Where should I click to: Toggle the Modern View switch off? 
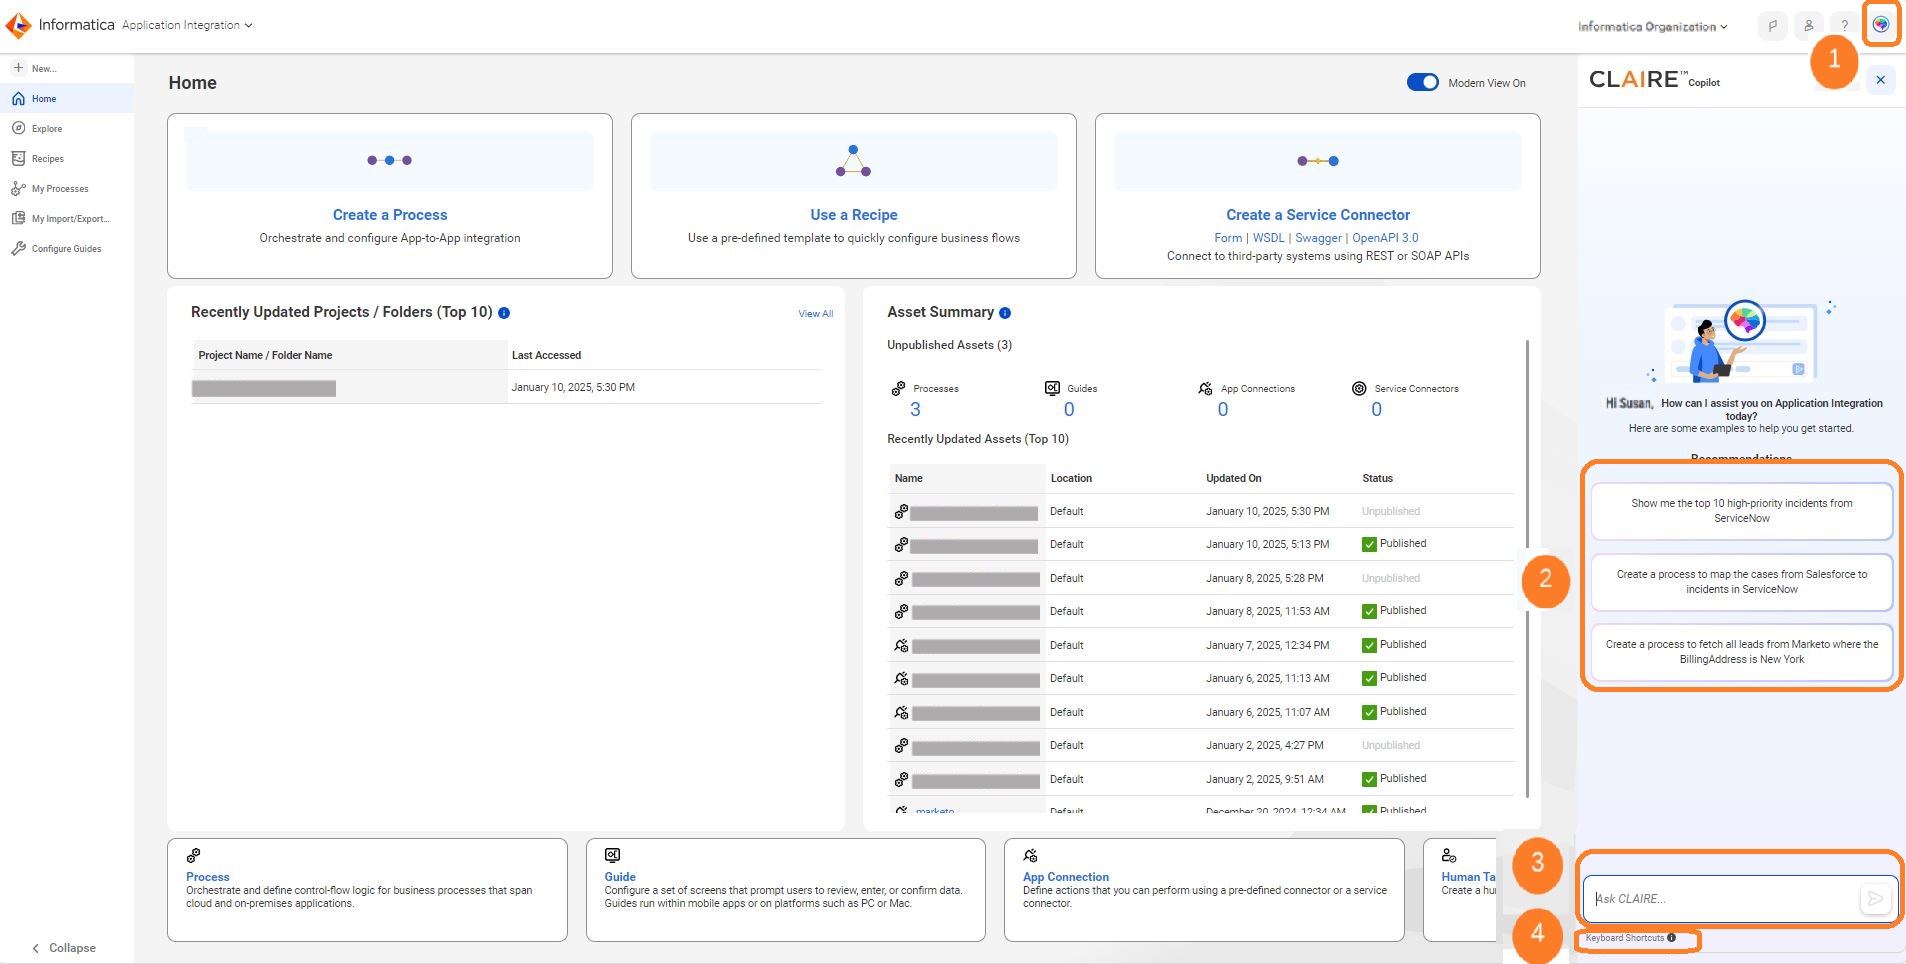coord(1422,83)
